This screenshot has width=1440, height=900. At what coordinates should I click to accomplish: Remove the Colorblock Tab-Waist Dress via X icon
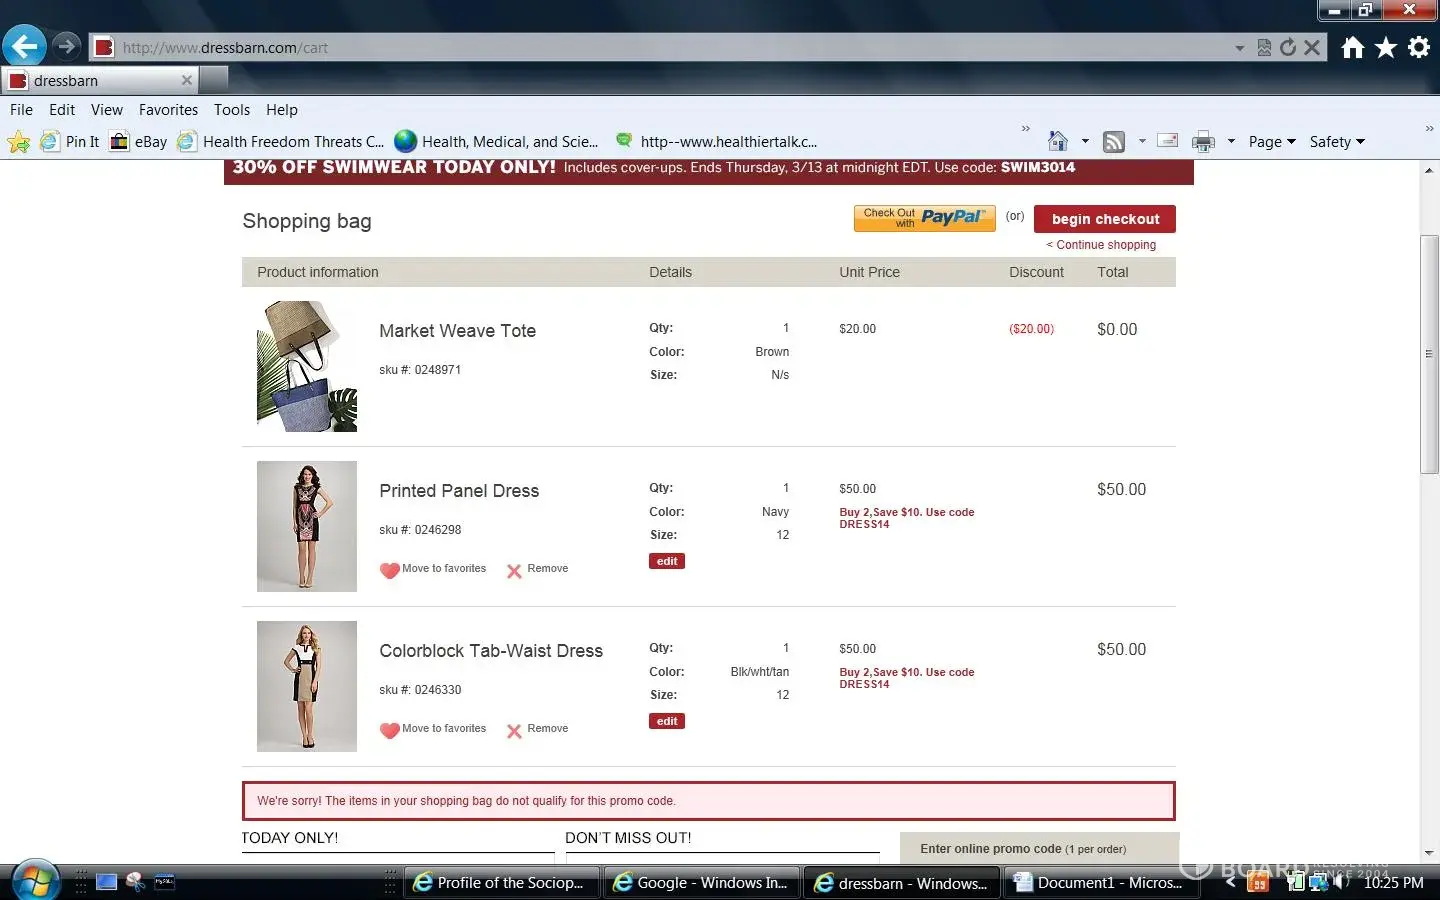(x=514, y=731)
